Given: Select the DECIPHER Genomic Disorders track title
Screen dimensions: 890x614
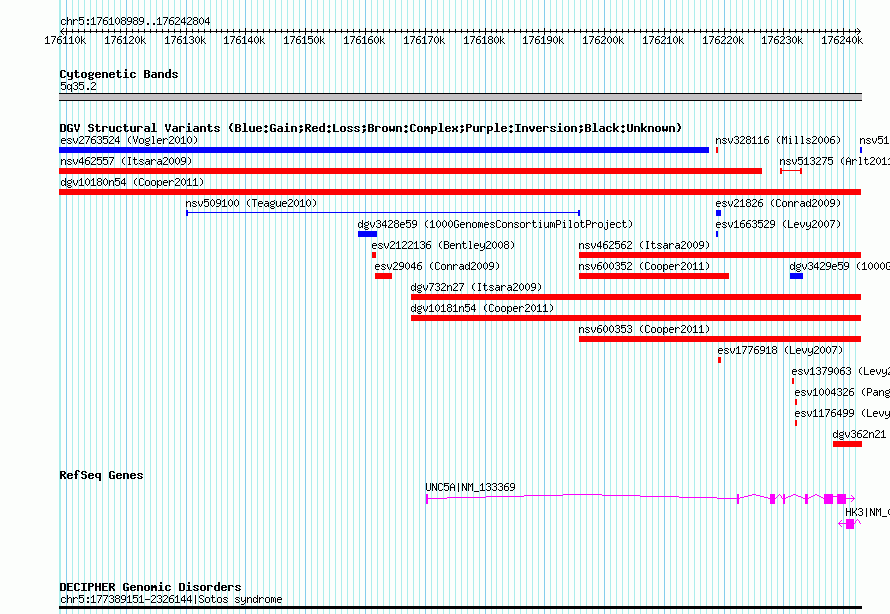Looking at the screenshot, I should 150,587.
